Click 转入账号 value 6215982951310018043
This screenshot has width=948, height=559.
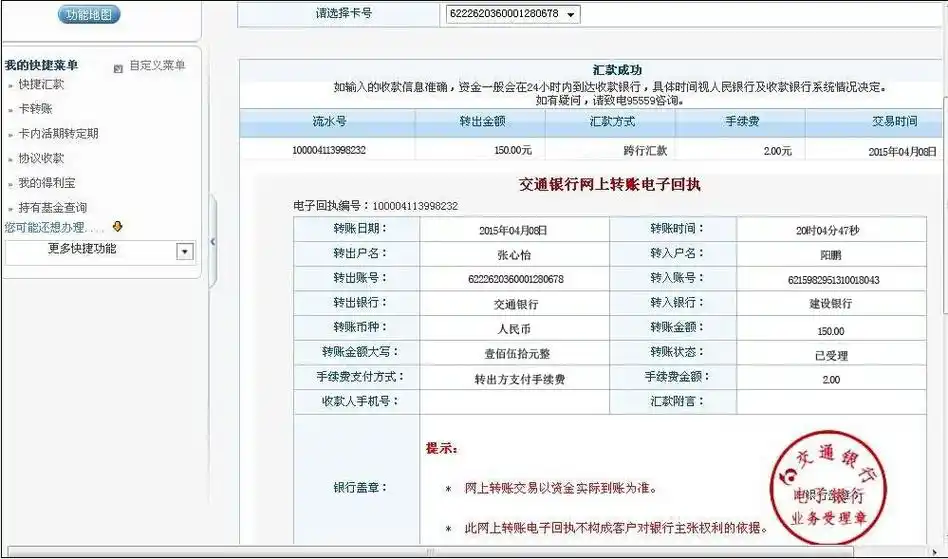[834, 280]
